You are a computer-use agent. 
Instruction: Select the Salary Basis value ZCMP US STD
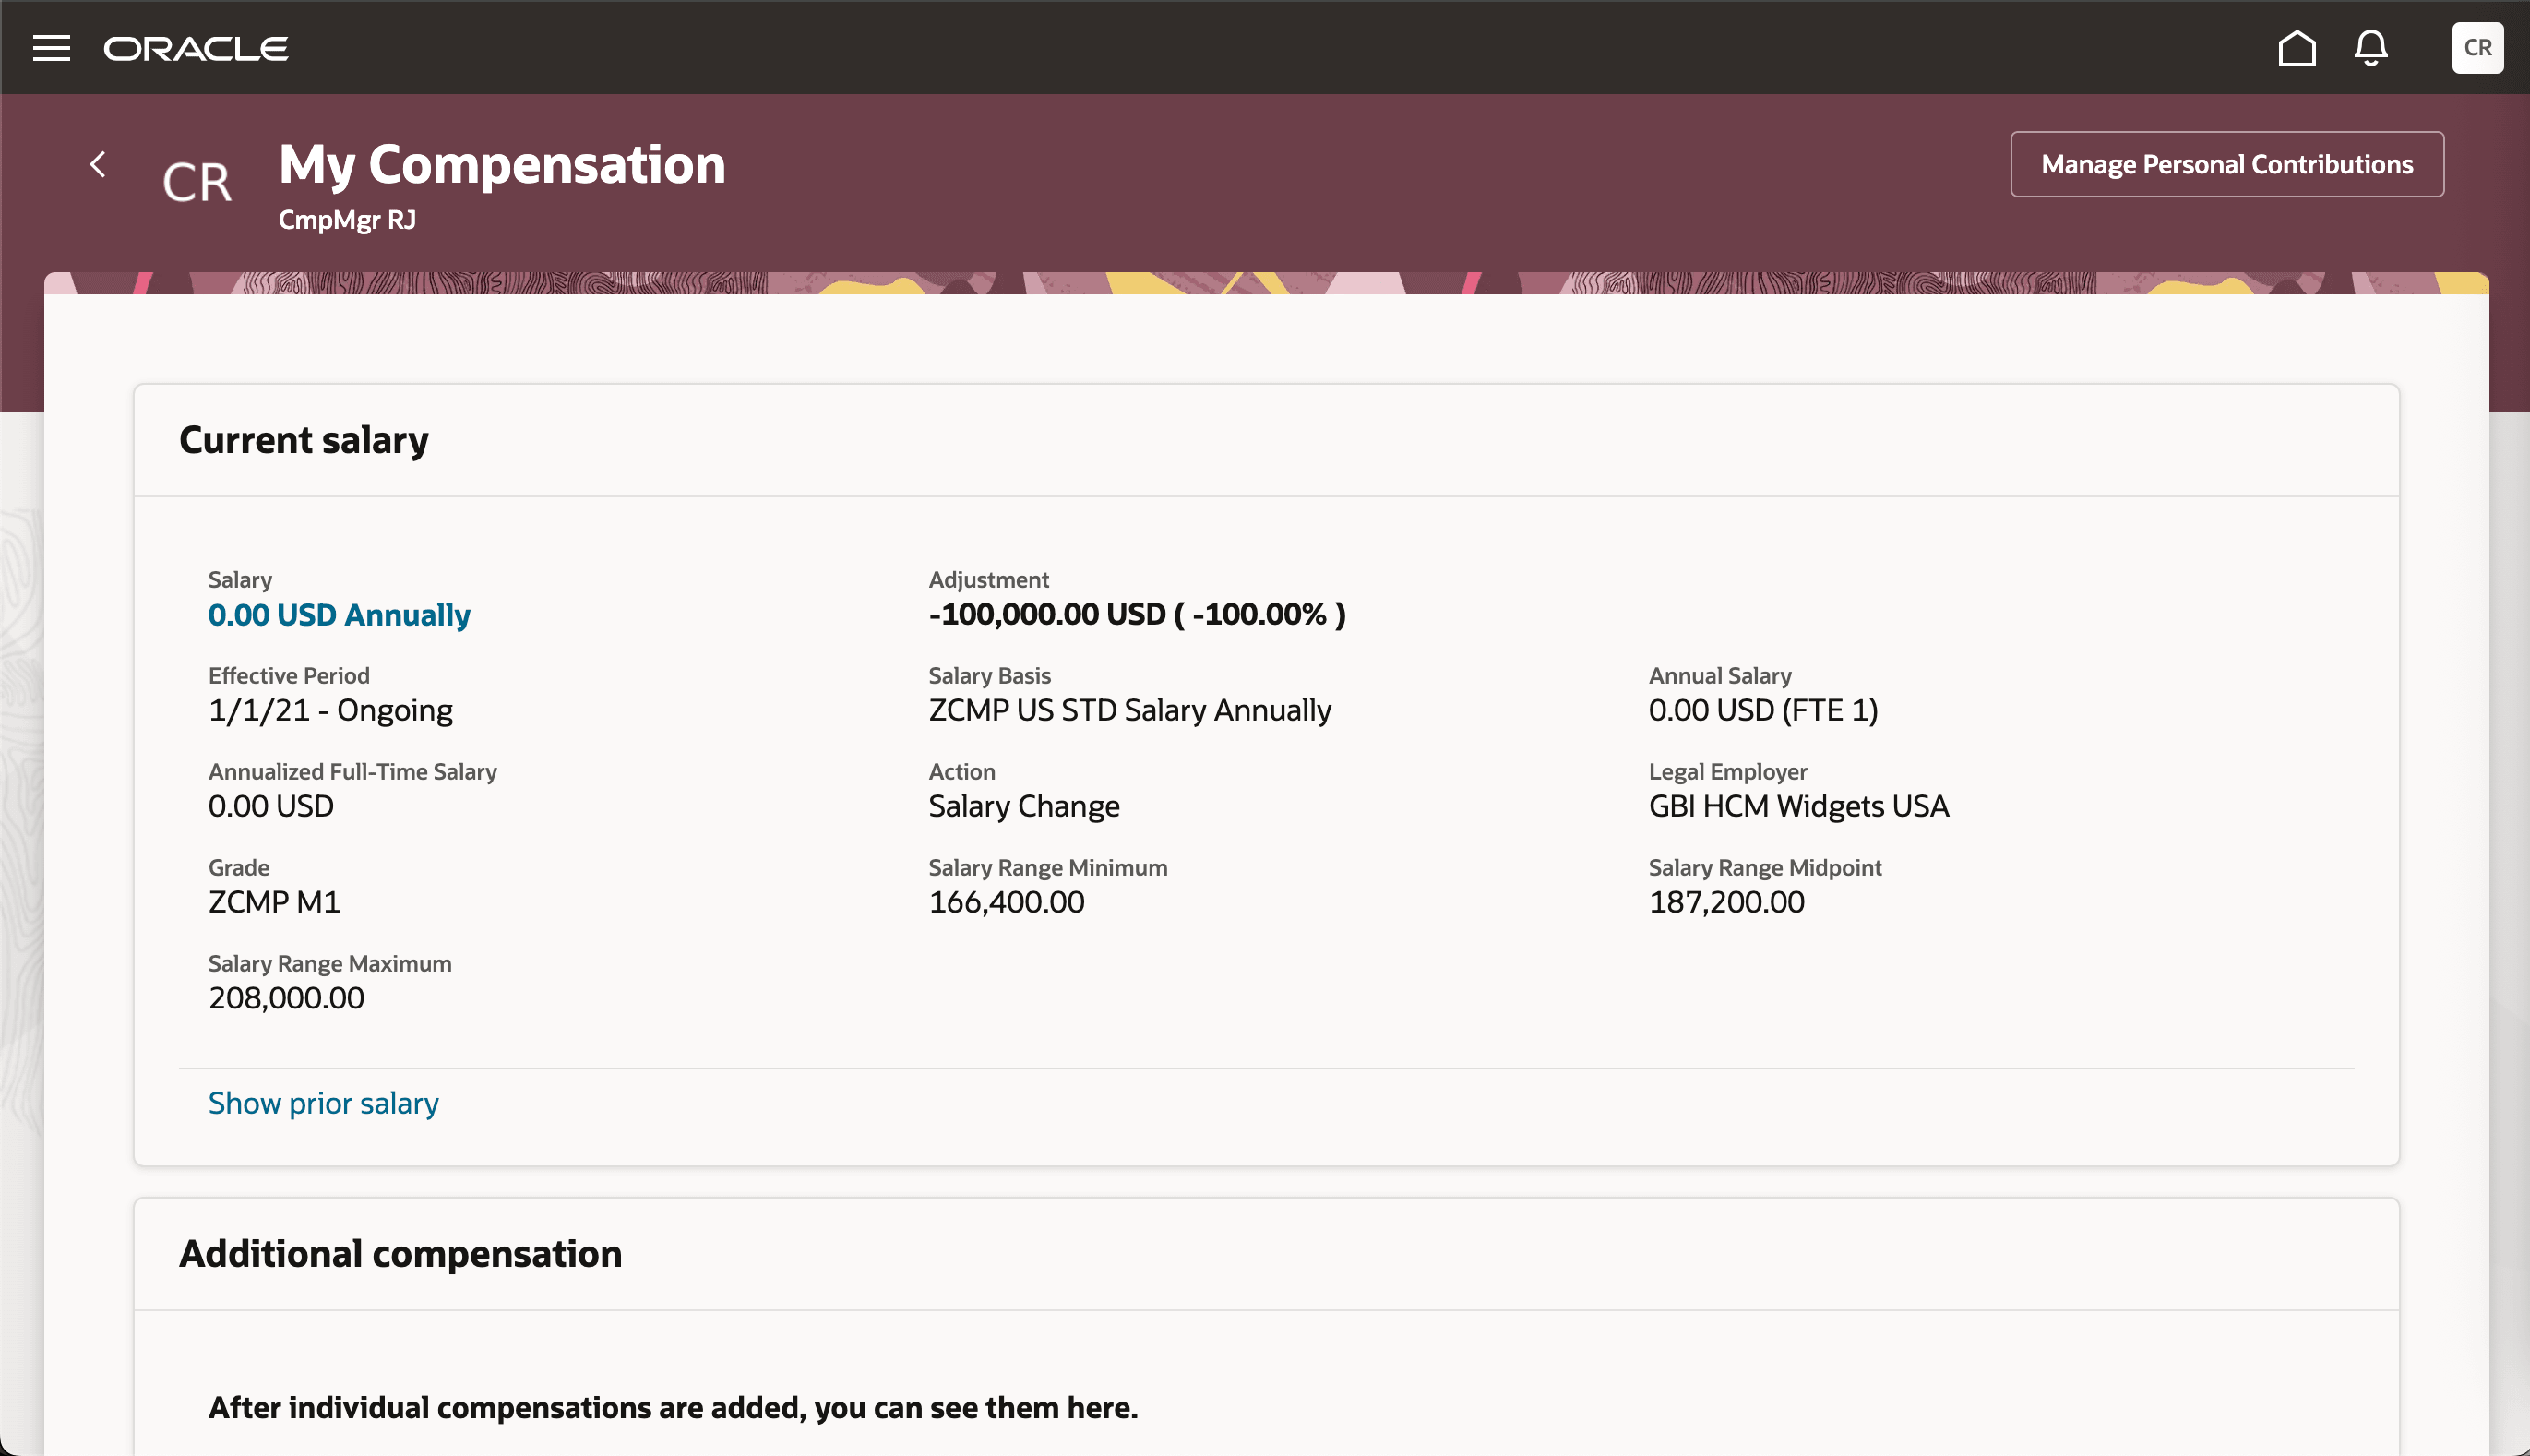tap(1129, 710)
